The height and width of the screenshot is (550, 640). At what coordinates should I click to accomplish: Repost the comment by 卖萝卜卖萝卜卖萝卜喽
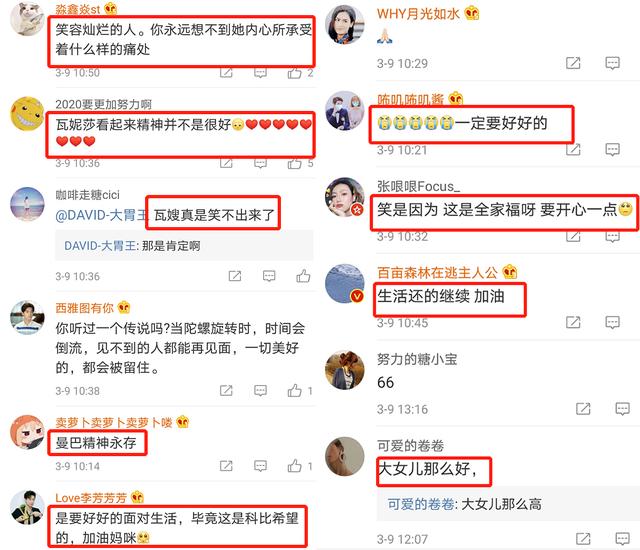(x=226, y=466)
